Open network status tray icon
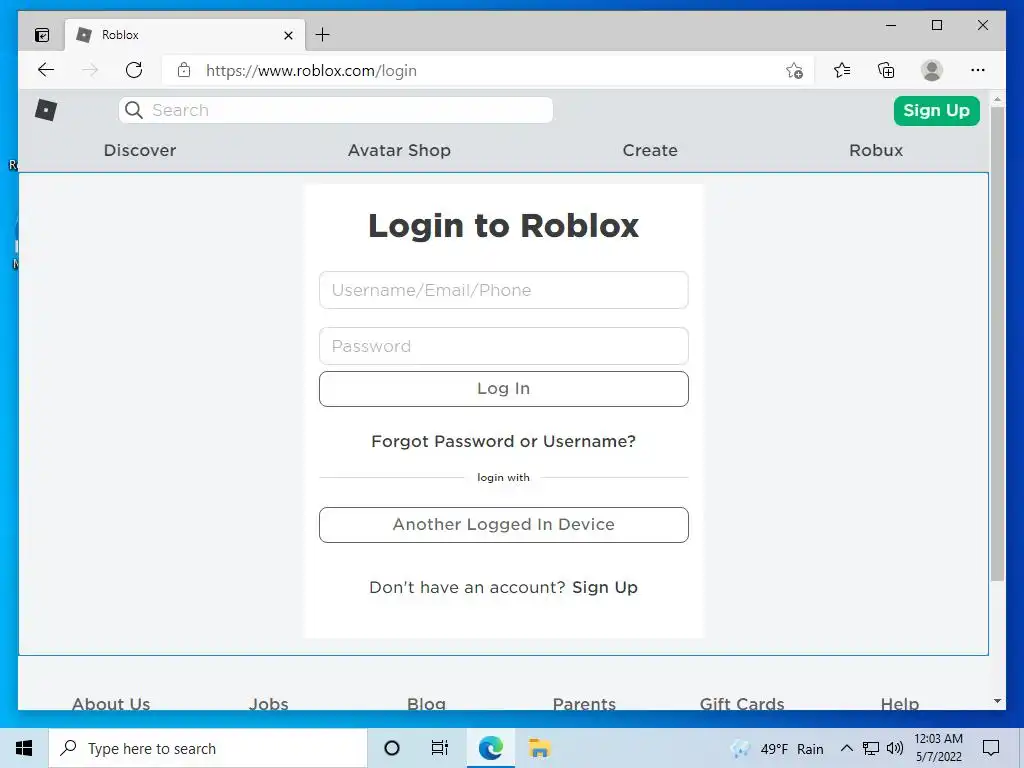The height and width of the screenshot is (768, 1024). point(871,748)
